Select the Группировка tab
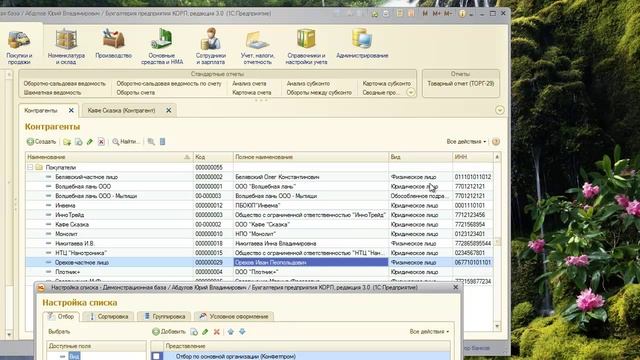This screenshot has width=640, height=360. 164,316
